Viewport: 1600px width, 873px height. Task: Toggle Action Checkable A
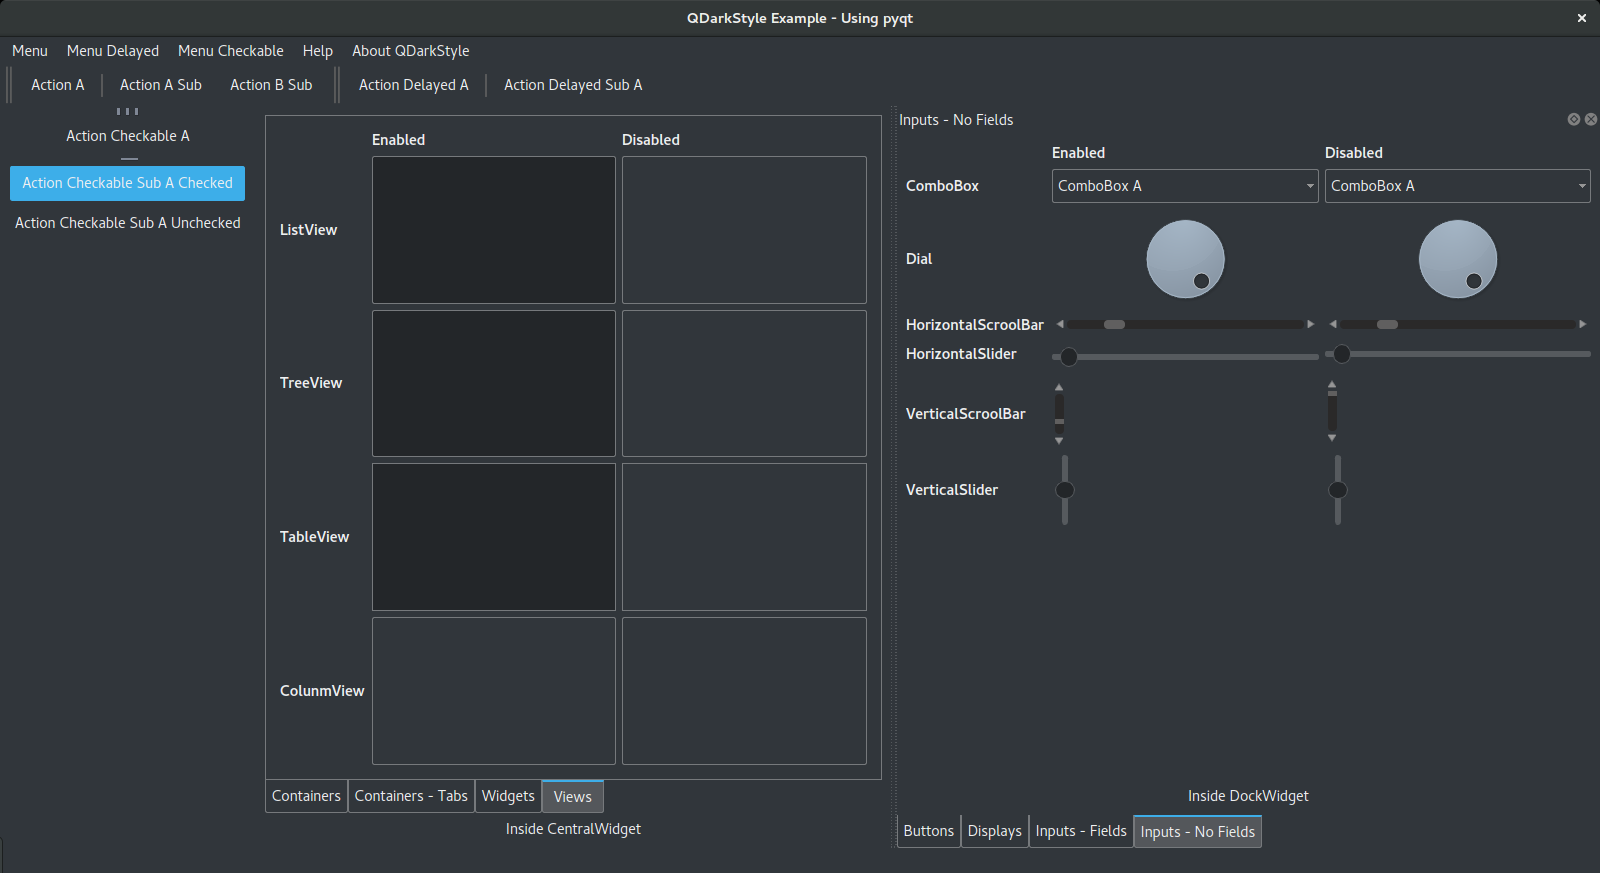[128, 136]
